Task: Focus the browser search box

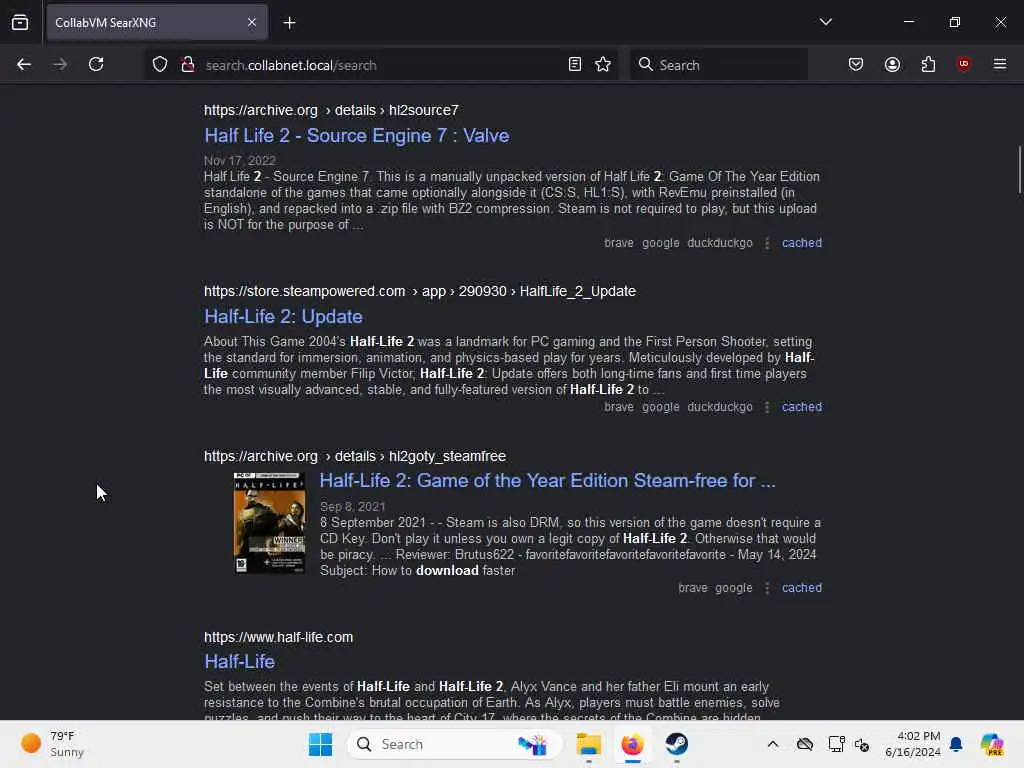Action: [x=718, y=65]
